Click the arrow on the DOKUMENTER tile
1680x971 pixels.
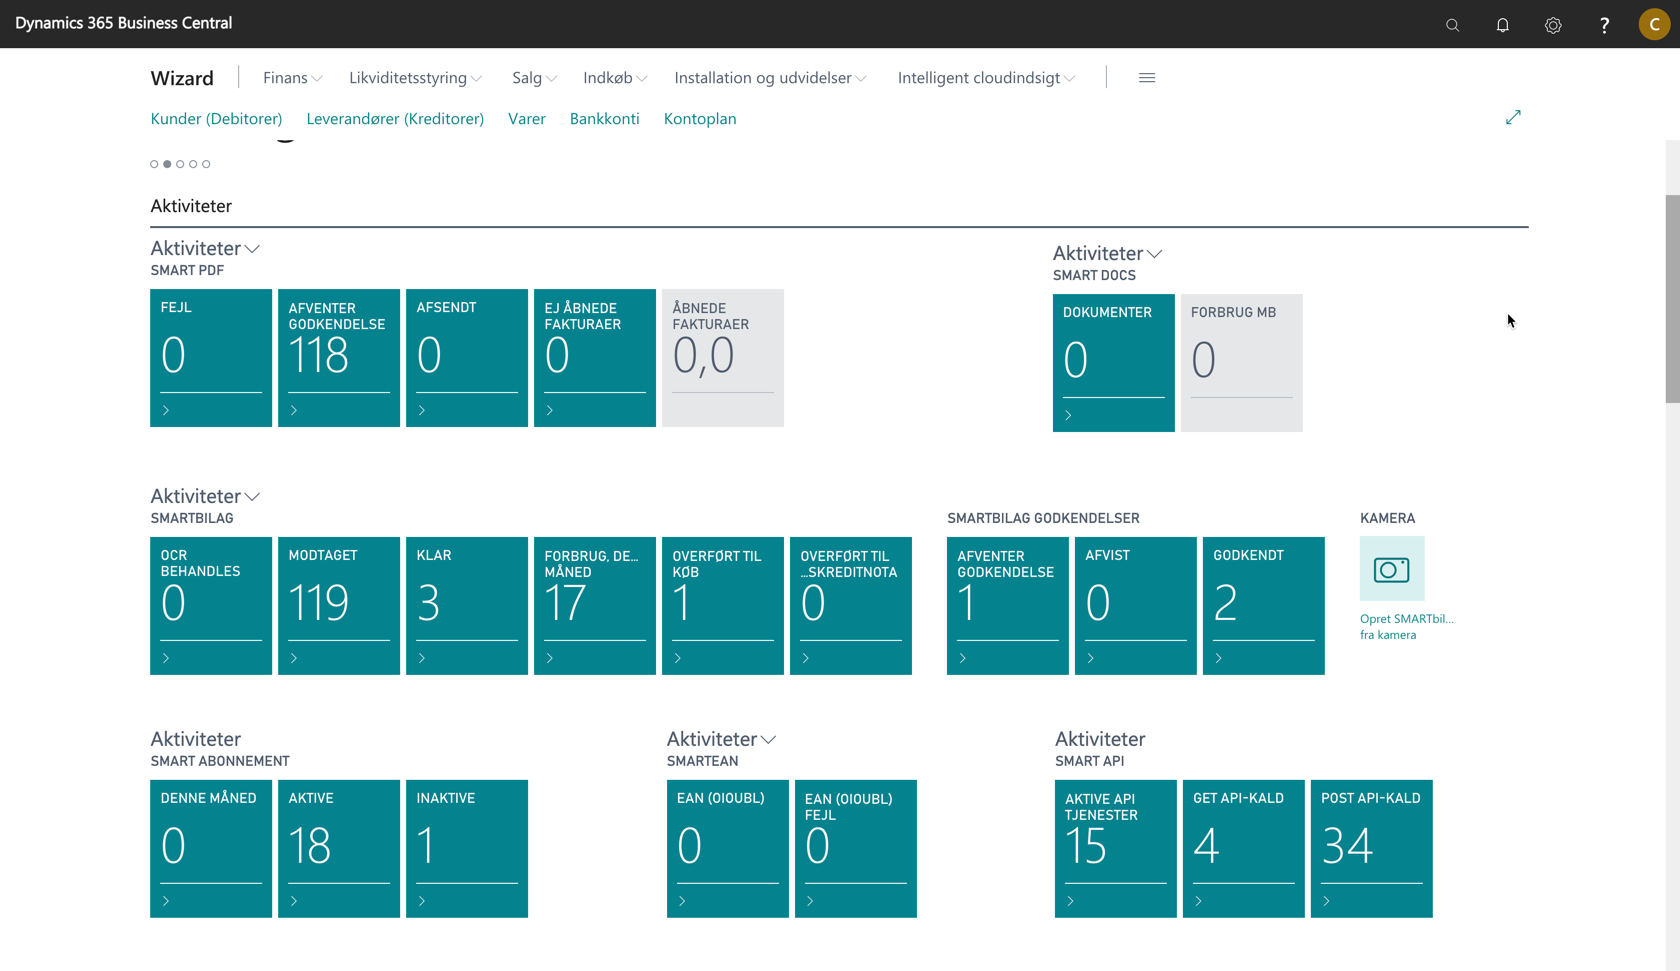click(x=1068, y=416)
